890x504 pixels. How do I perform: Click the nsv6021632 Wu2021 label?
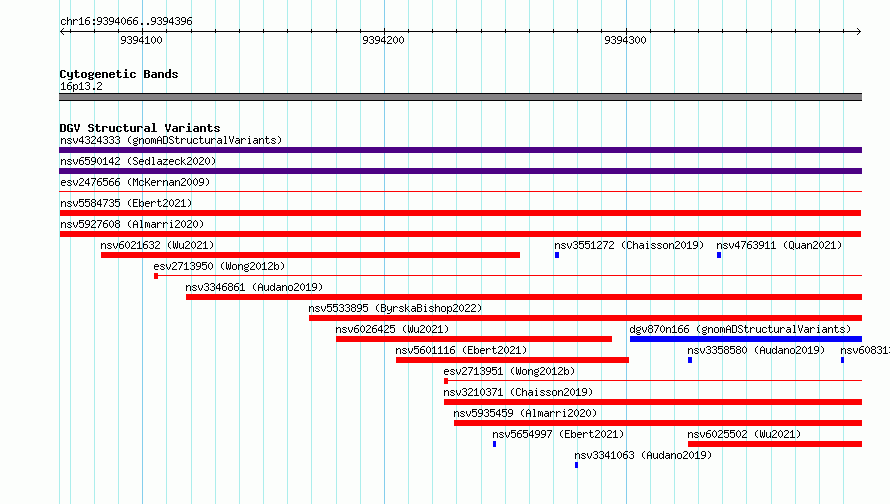coord(157,245)
